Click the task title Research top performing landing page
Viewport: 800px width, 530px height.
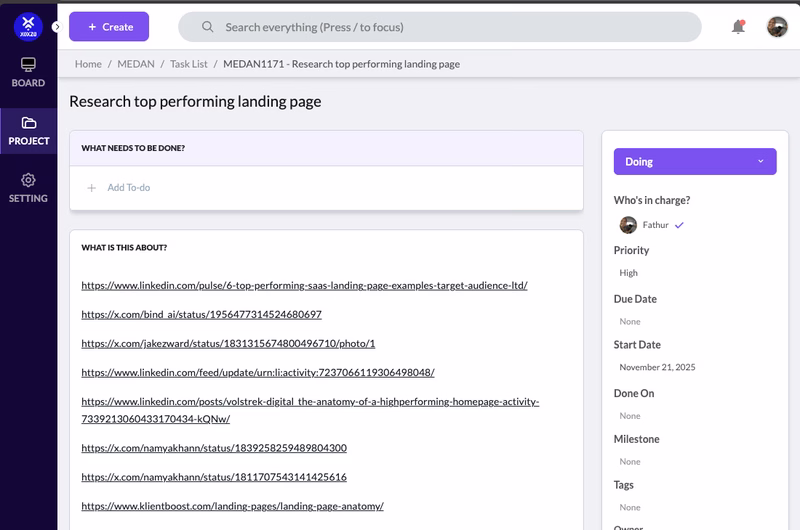point(195,102)
